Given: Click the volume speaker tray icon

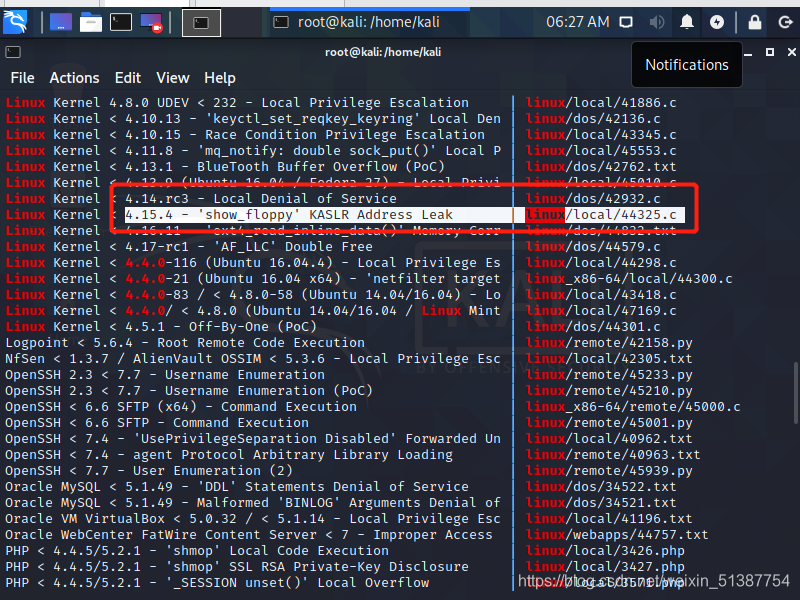Looking at the screenshot, I should (657, 22).
